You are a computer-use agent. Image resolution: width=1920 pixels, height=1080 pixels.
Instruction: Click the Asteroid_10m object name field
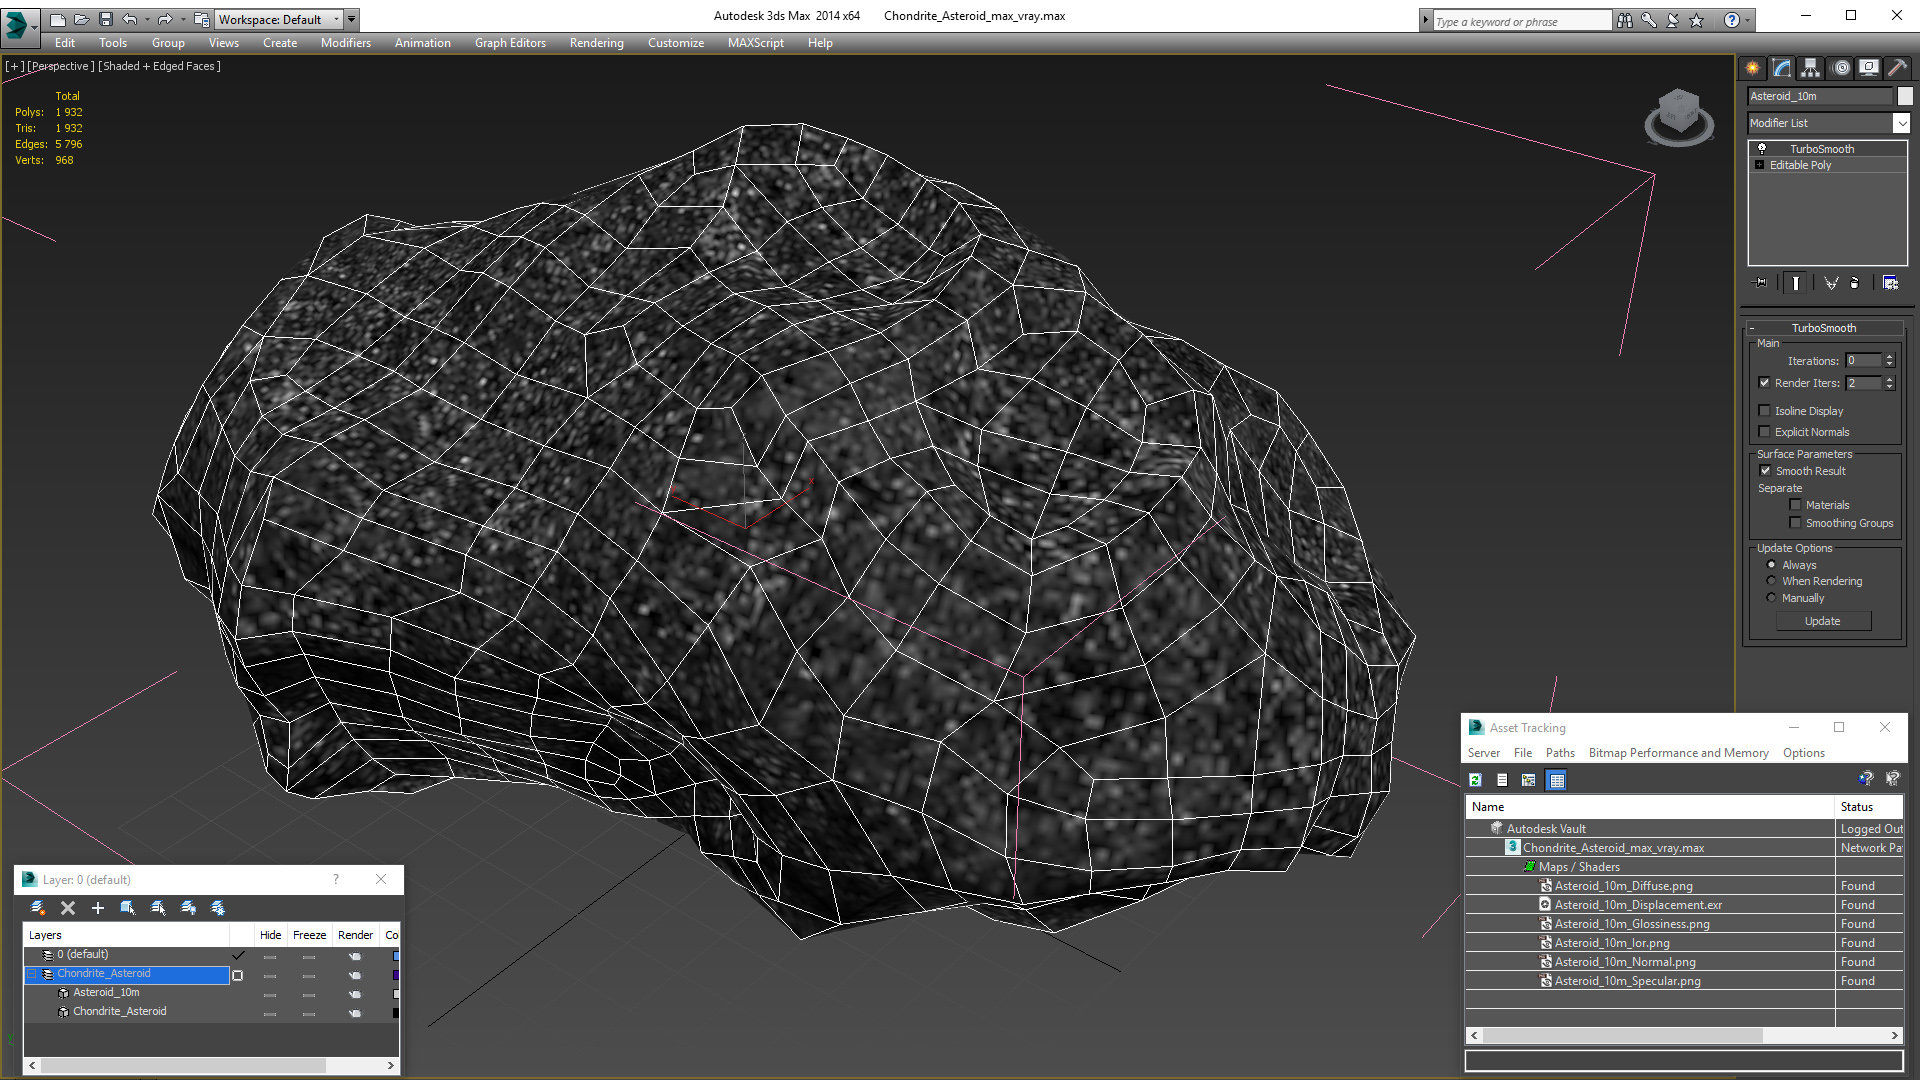point(1820,96)
